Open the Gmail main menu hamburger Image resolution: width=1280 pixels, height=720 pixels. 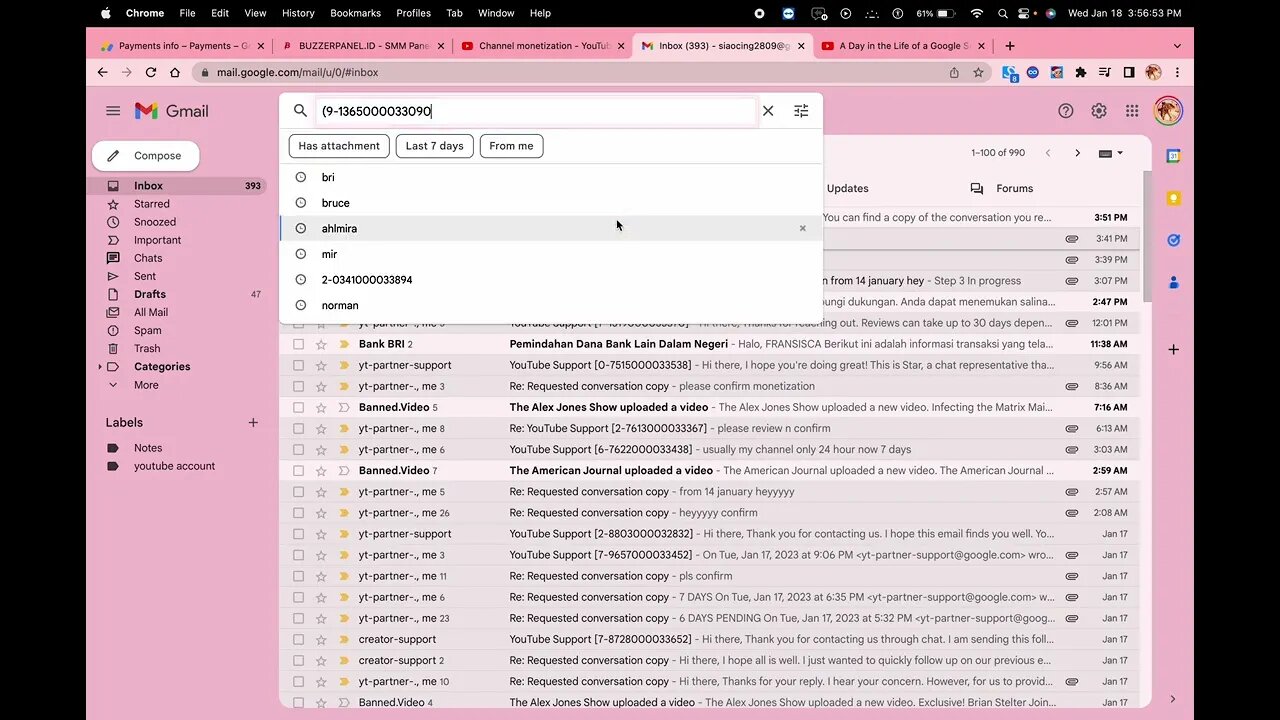[x=113, y=111]
